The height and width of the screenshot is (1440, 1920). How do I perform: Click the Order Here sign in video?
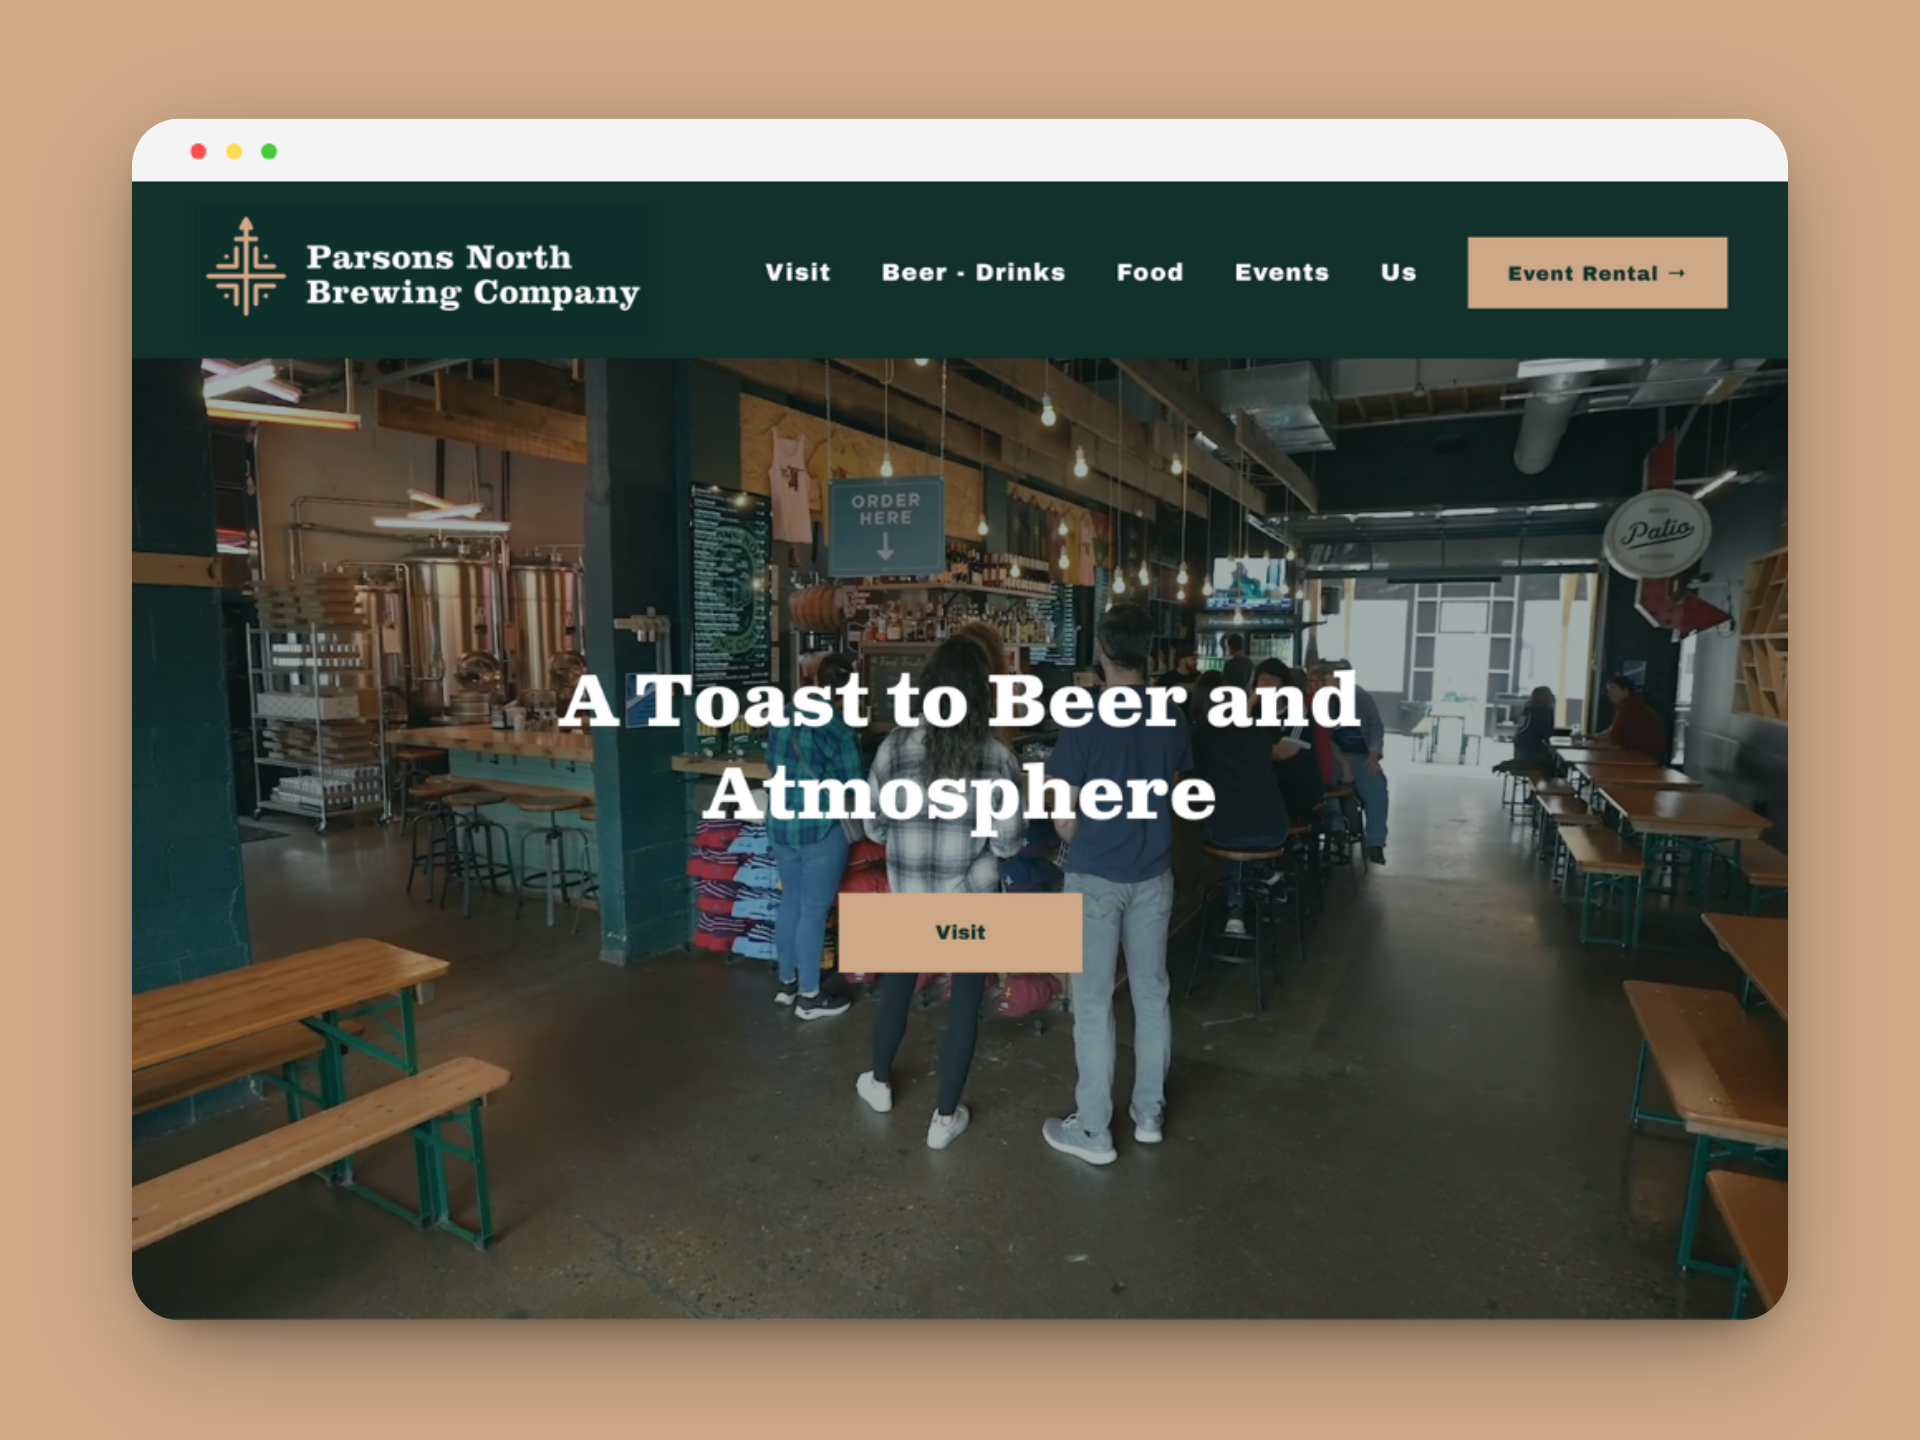coord(885,525)
